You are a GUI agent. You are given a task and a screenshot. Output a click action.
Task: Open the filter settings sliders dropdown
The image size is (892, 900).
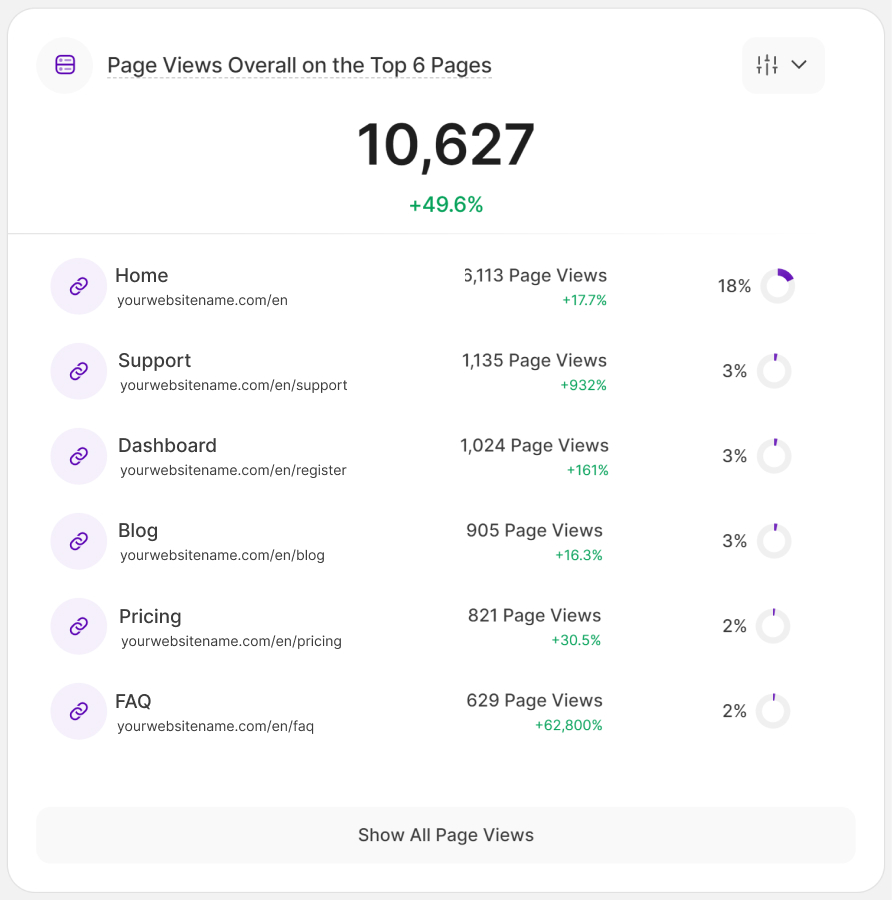pyautogui.click(x=783, y=65)
